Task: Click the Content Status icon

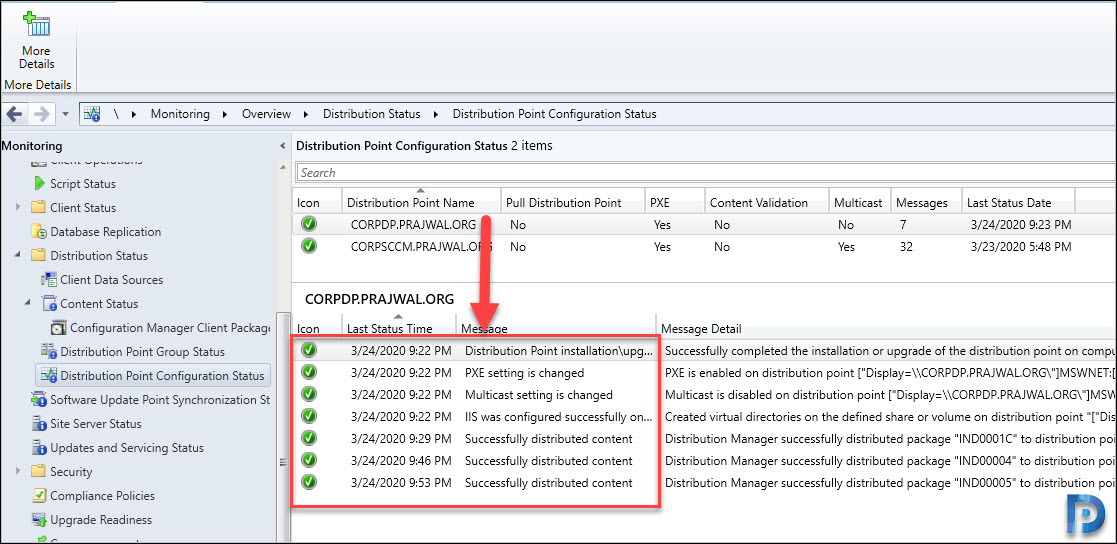Action: pos(48,304)
